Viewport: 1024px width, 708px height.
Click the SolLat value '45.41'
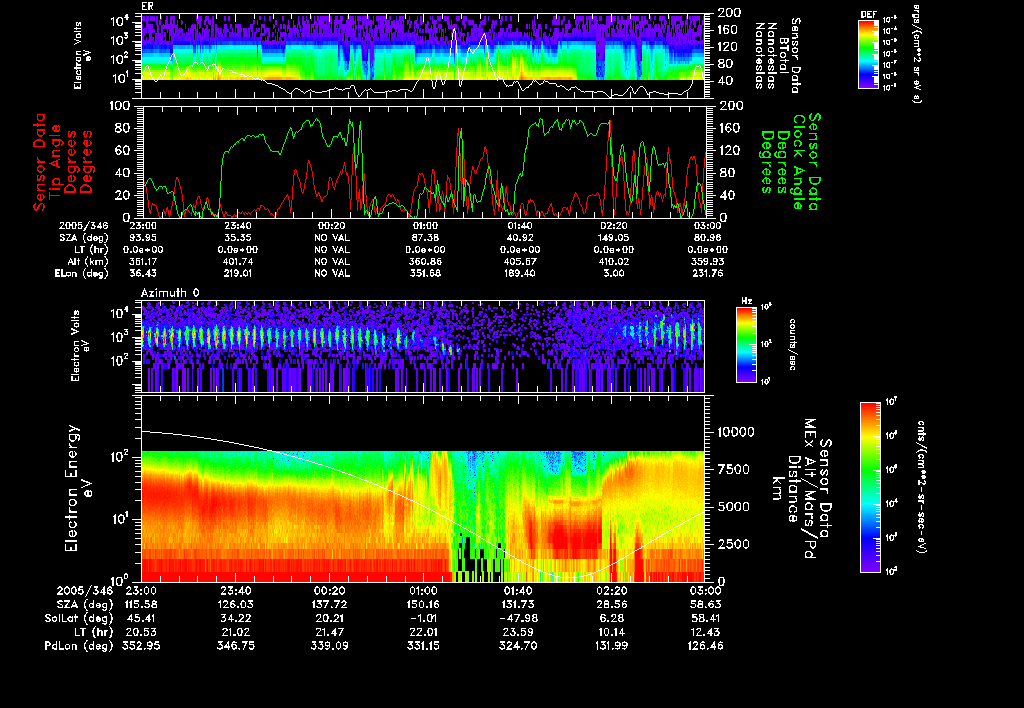tap(141, 619)
